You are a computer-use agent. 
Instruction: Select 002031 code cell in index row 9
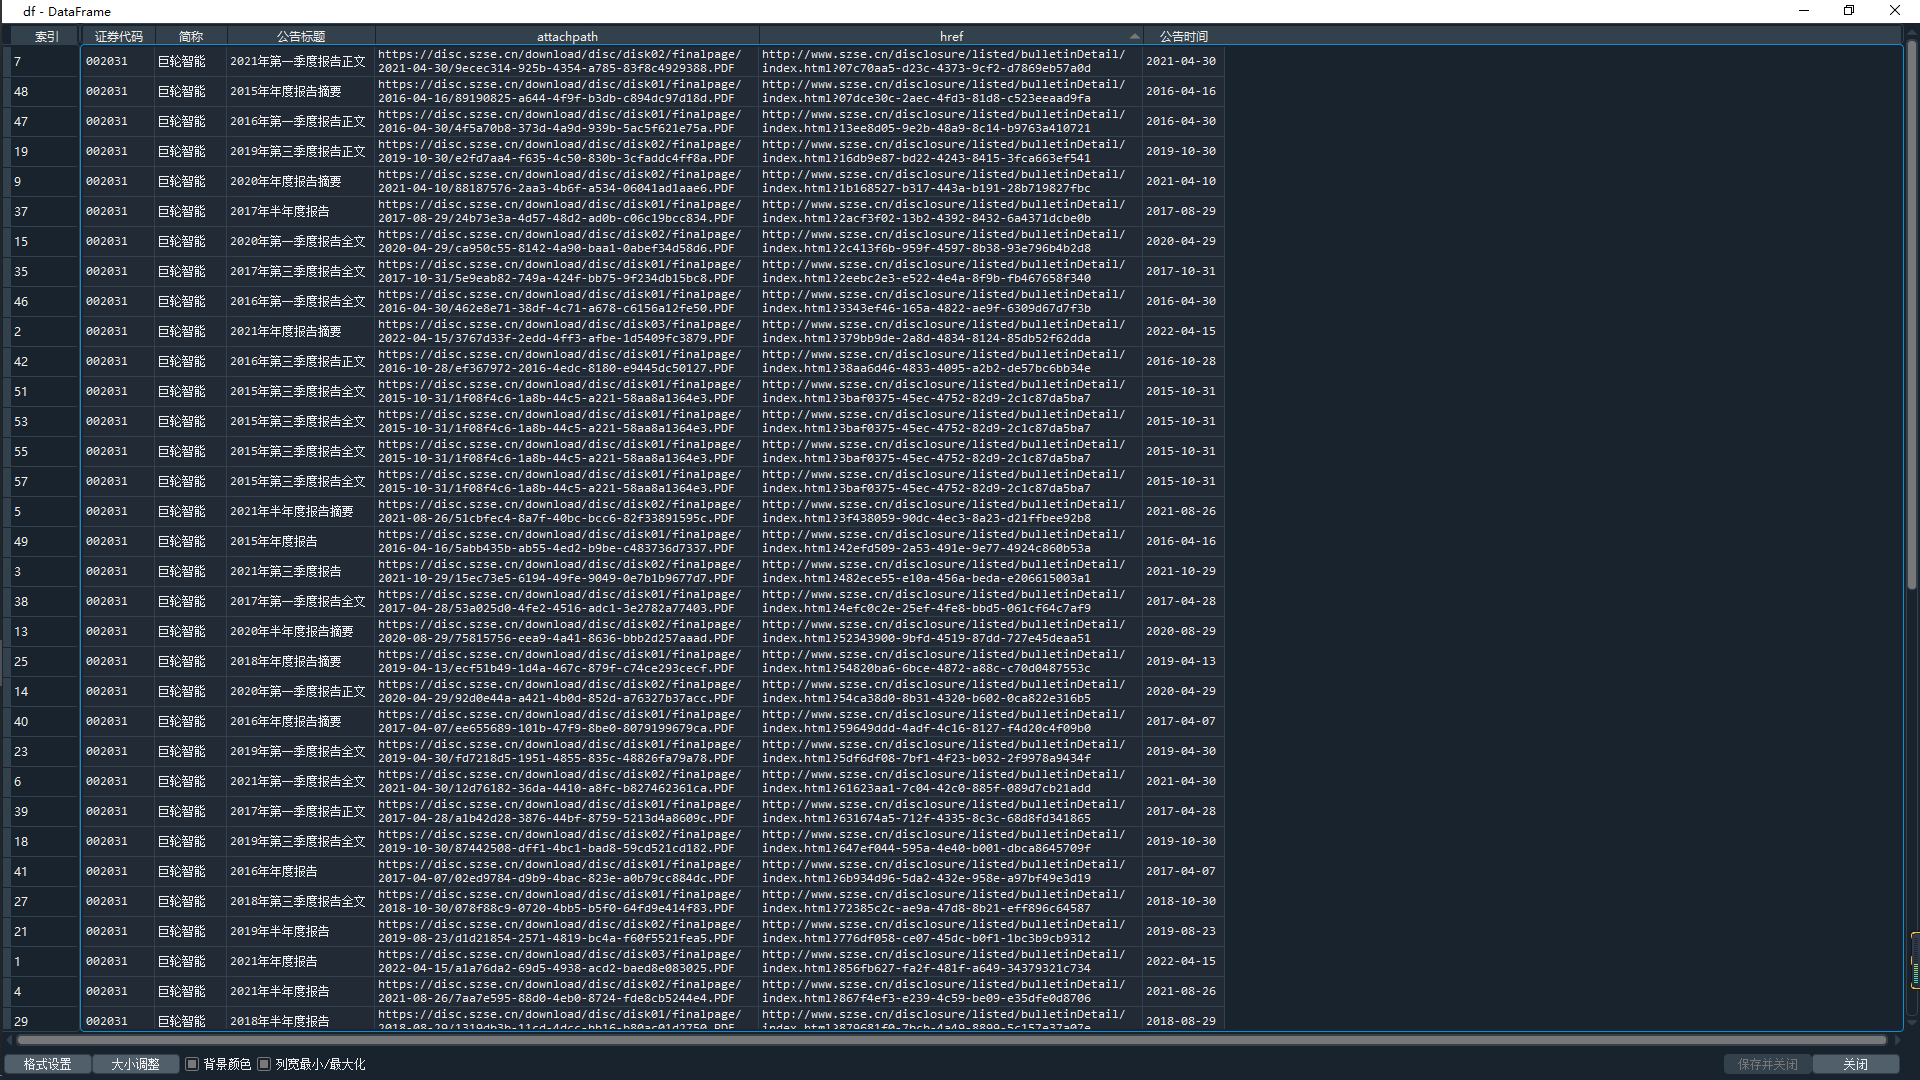(x=118, y=181)
